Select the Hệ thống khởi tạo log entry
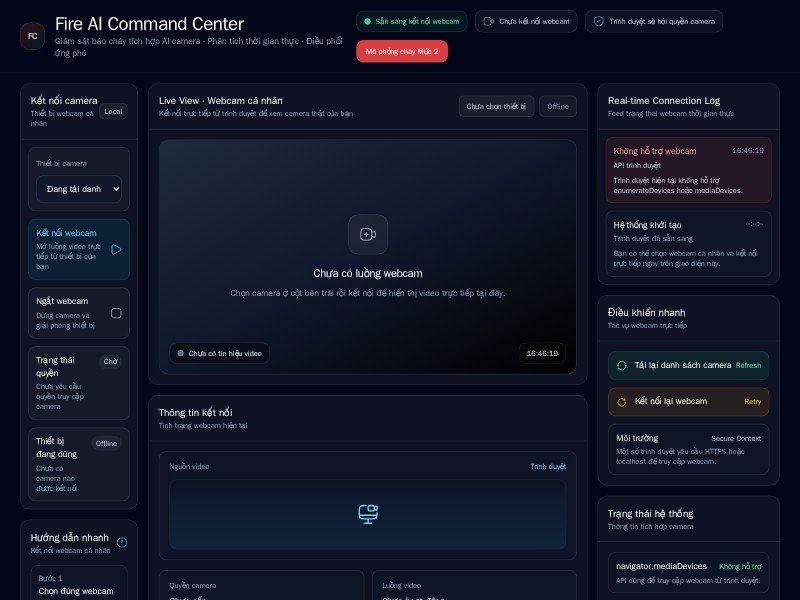800x600 pixels. (688, 243)
